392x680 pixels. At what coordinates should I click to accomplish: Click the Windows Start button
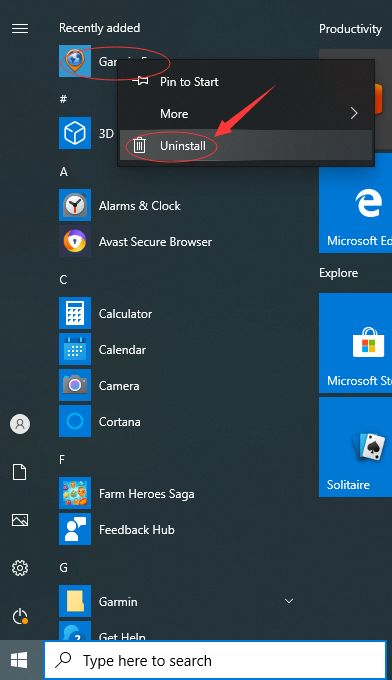coord(19,660)
